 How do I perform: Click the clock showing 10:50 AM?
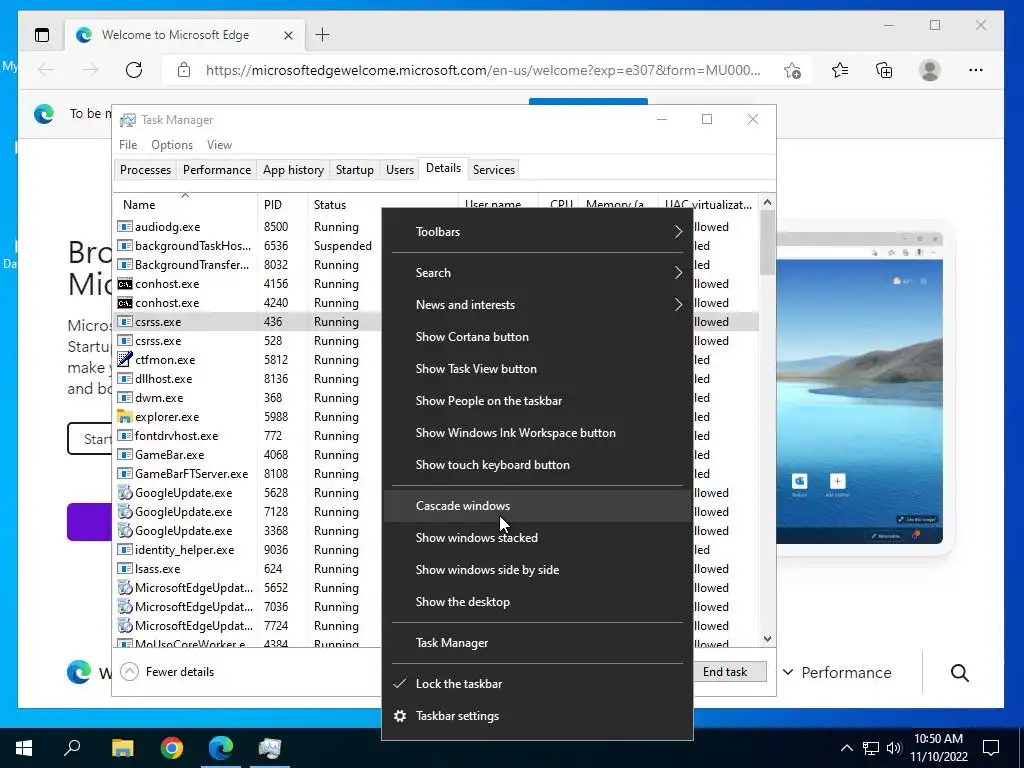pyautogui.click(x=938, y=739)
